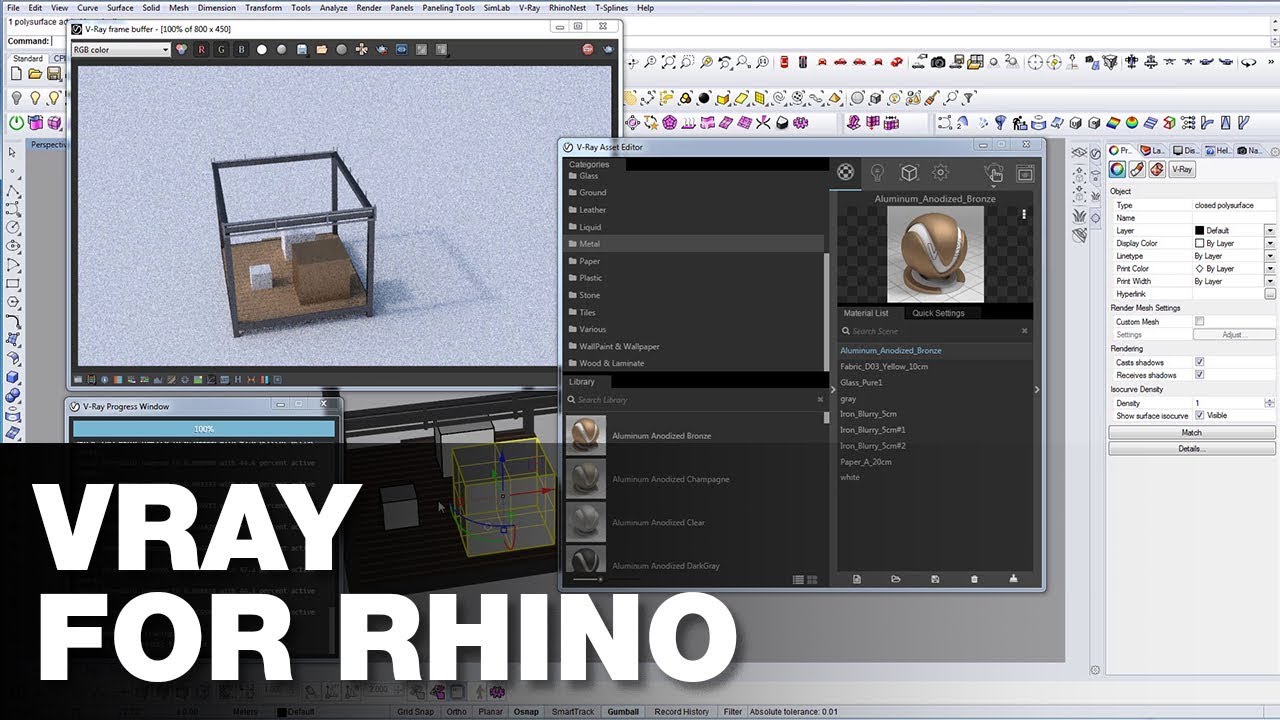Toggle Casts shadows checkbox

1200,362
